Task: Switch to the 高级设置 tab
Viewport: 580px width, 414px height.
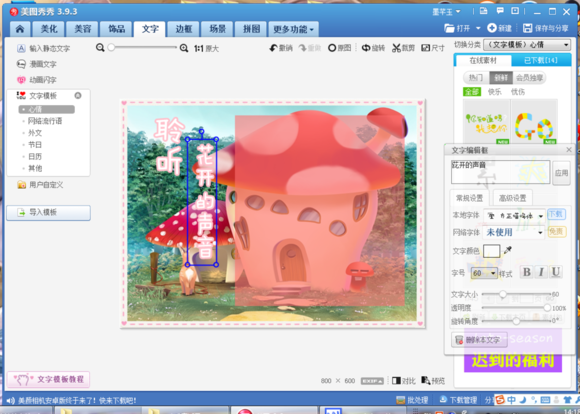Action: coord(512,198)
